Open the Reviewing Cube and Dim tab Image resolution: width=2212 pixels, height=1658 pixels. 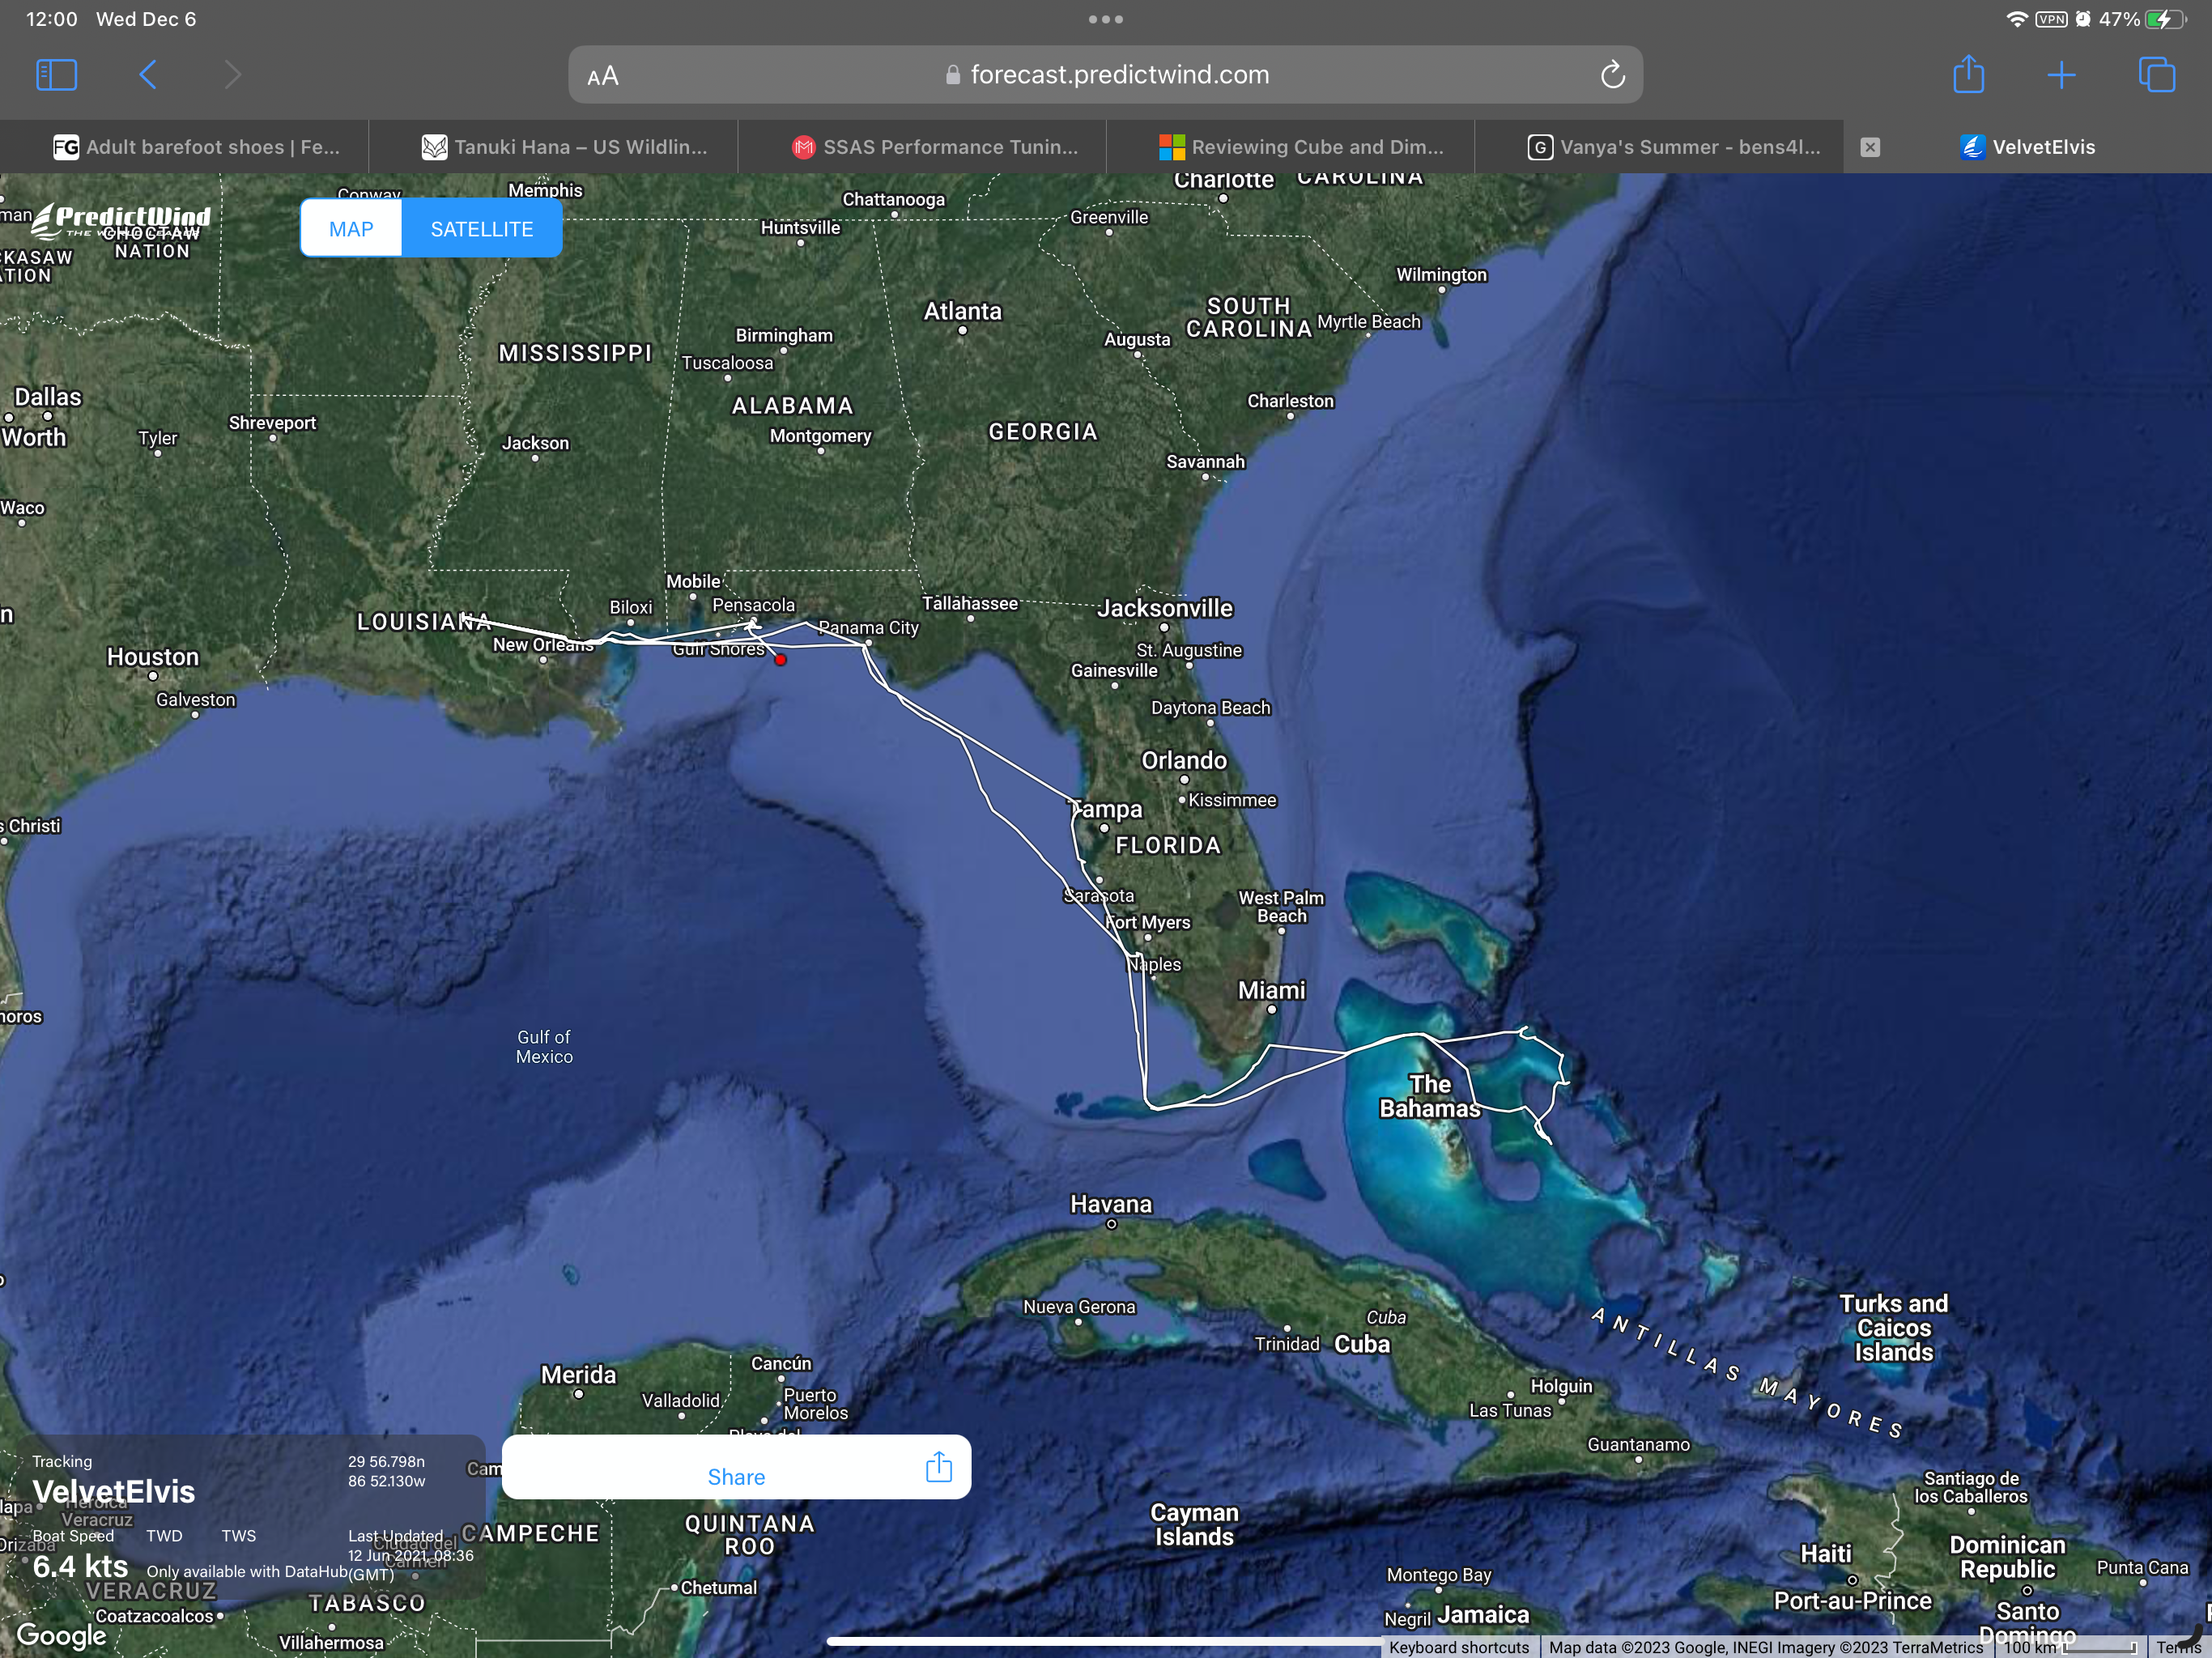click(x=1302, y=147)
